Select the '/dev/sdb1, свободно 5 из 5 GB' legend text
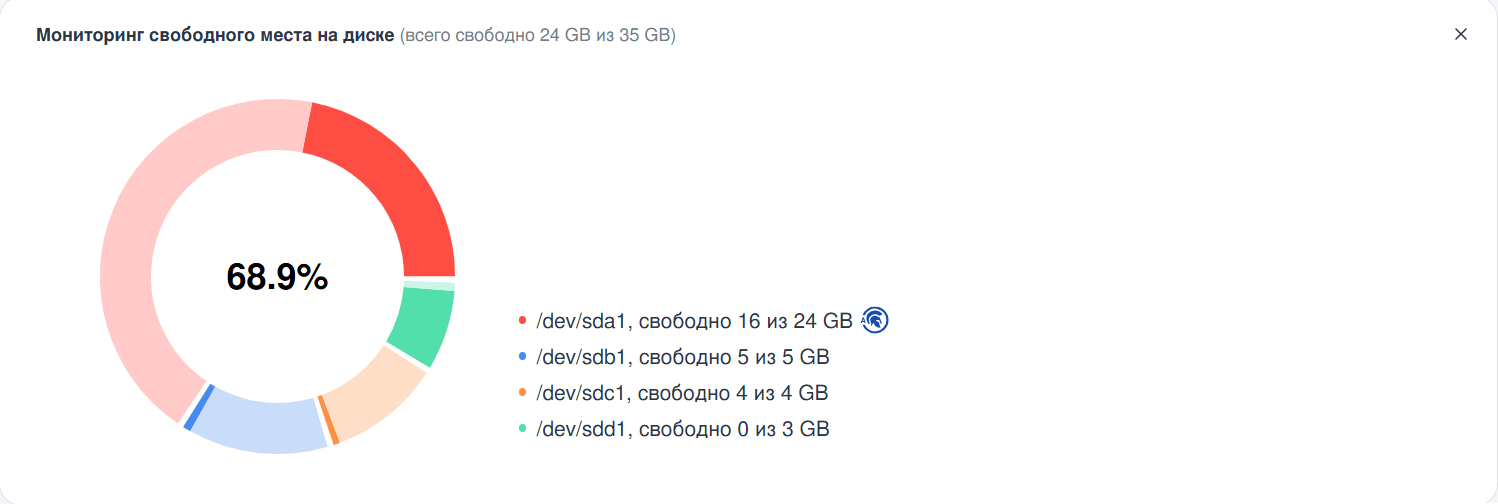The height and width of the screenshot is (504, 1498). coord(683,357)
